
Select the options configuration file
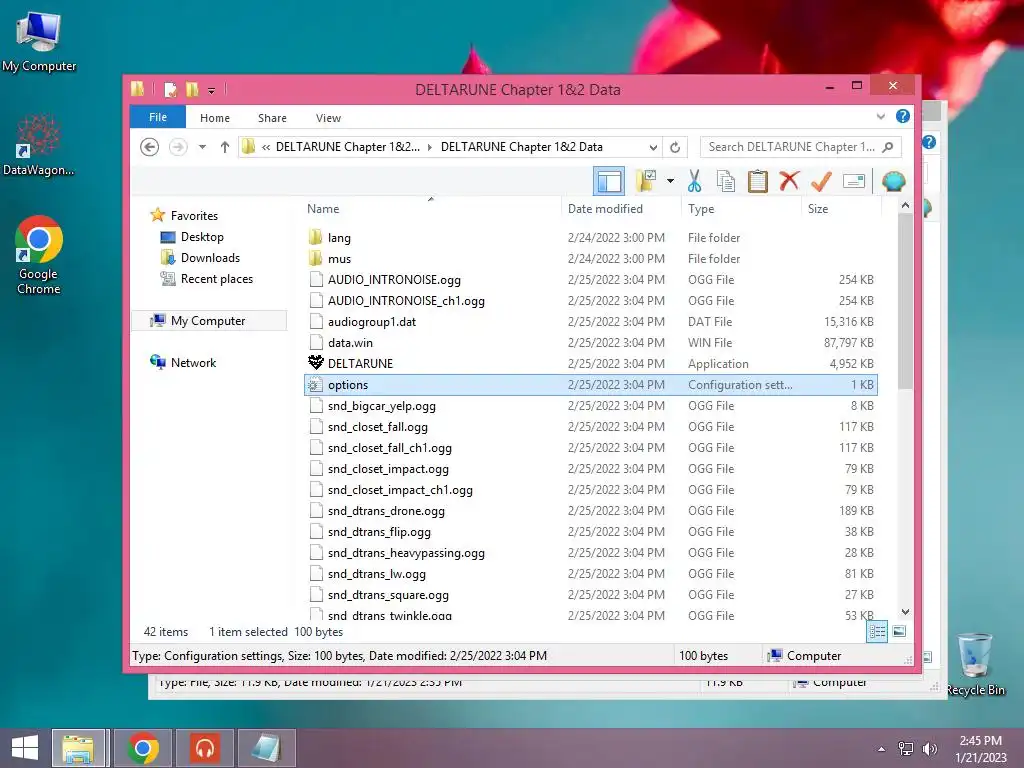click(590, 385)
